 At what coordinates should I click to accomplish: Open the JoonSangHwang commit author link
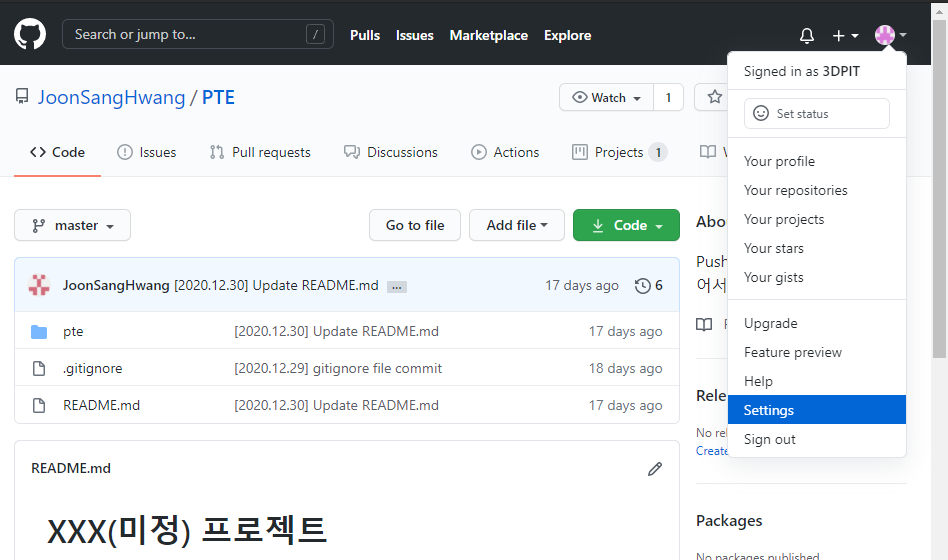116,285
